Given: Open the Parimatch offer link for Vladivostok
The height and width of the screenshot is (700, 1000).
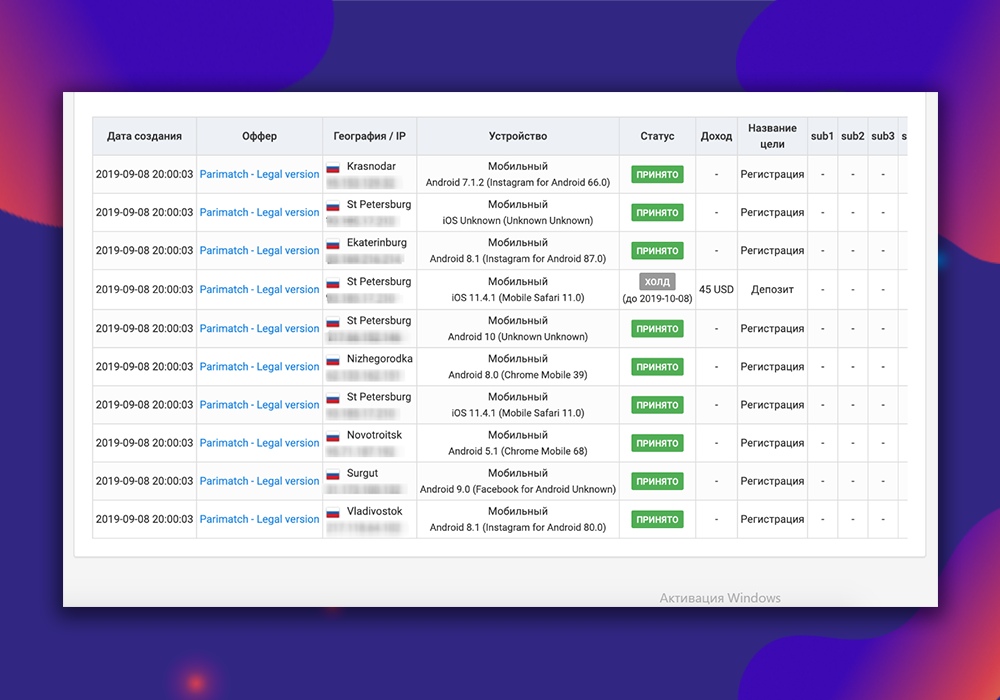Looking at the screenshot, I should tap(260, 519).
